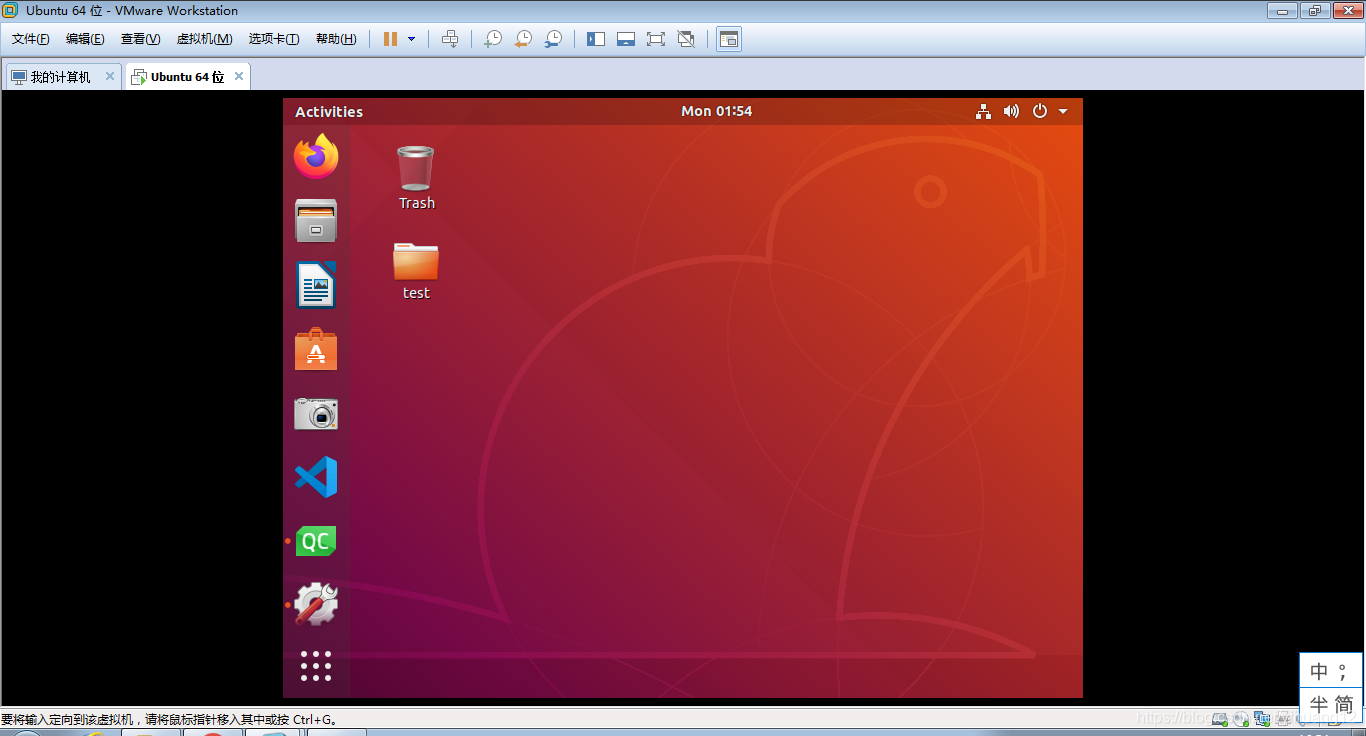The width and height of the screenshot is (1366, 736).
Task: Open Ubuntu Software center
Action: pyautogui.click(x=316, y=350)
